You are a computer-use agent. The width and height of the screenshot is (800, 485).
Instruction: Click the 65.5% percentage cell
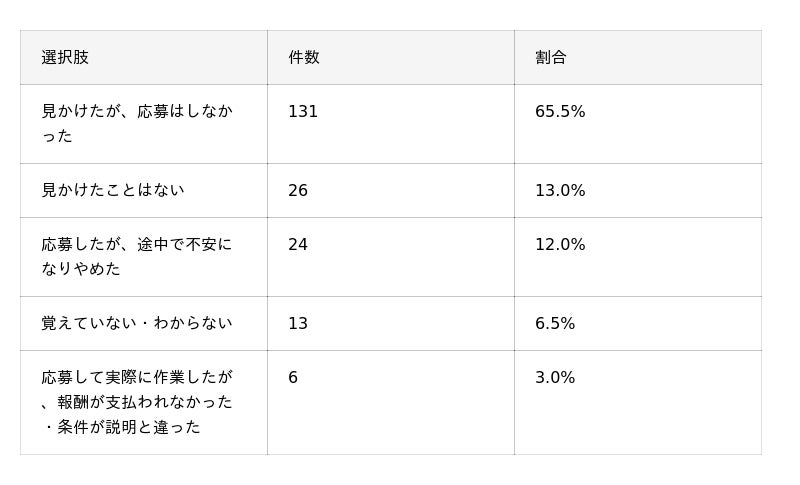point(560,111)
